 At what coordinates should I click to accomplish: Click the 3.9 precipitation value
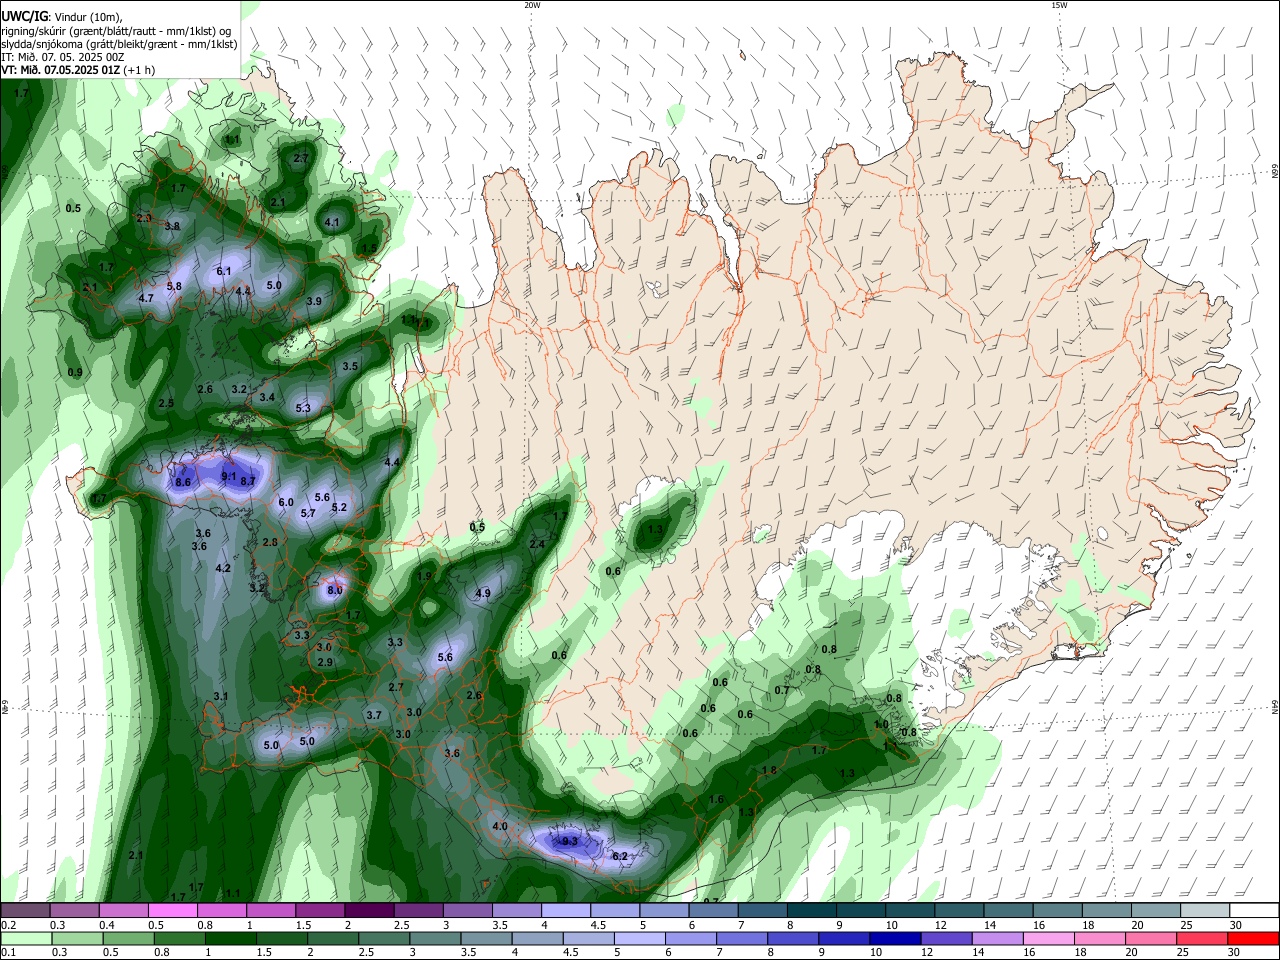point(314,301)
